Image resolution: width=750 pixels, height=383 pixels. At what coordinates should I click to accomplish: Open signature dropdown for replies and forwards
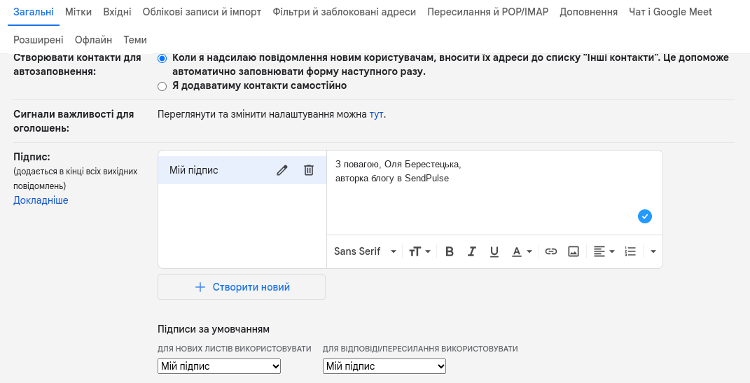pos(384,367)
